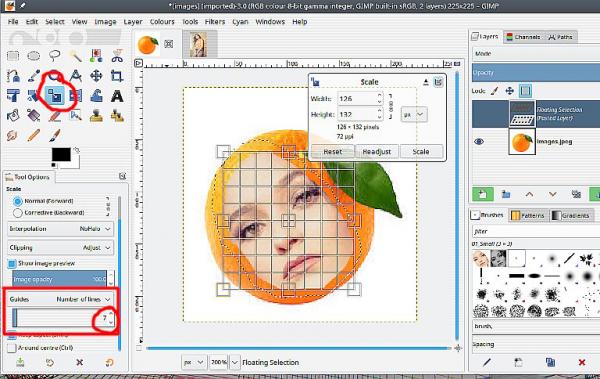Viewport: 600px width, 379px height.
Task: Save tool preset in Tool Options
Action: [x=20, y=362]
